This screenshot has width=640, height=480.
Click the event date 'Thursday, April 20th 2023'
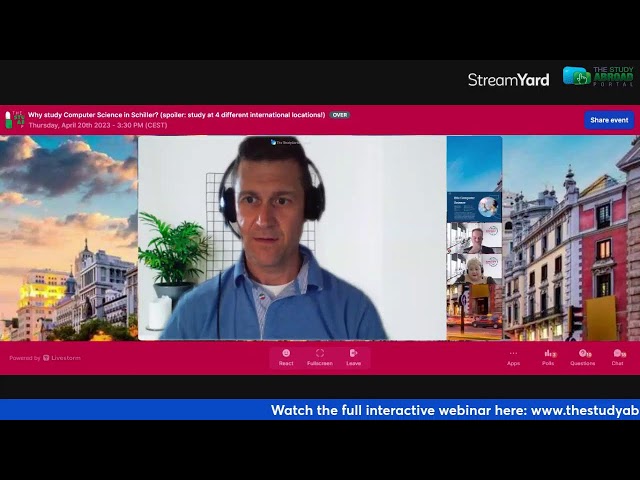pyautogui.click(x=71, y=125)
